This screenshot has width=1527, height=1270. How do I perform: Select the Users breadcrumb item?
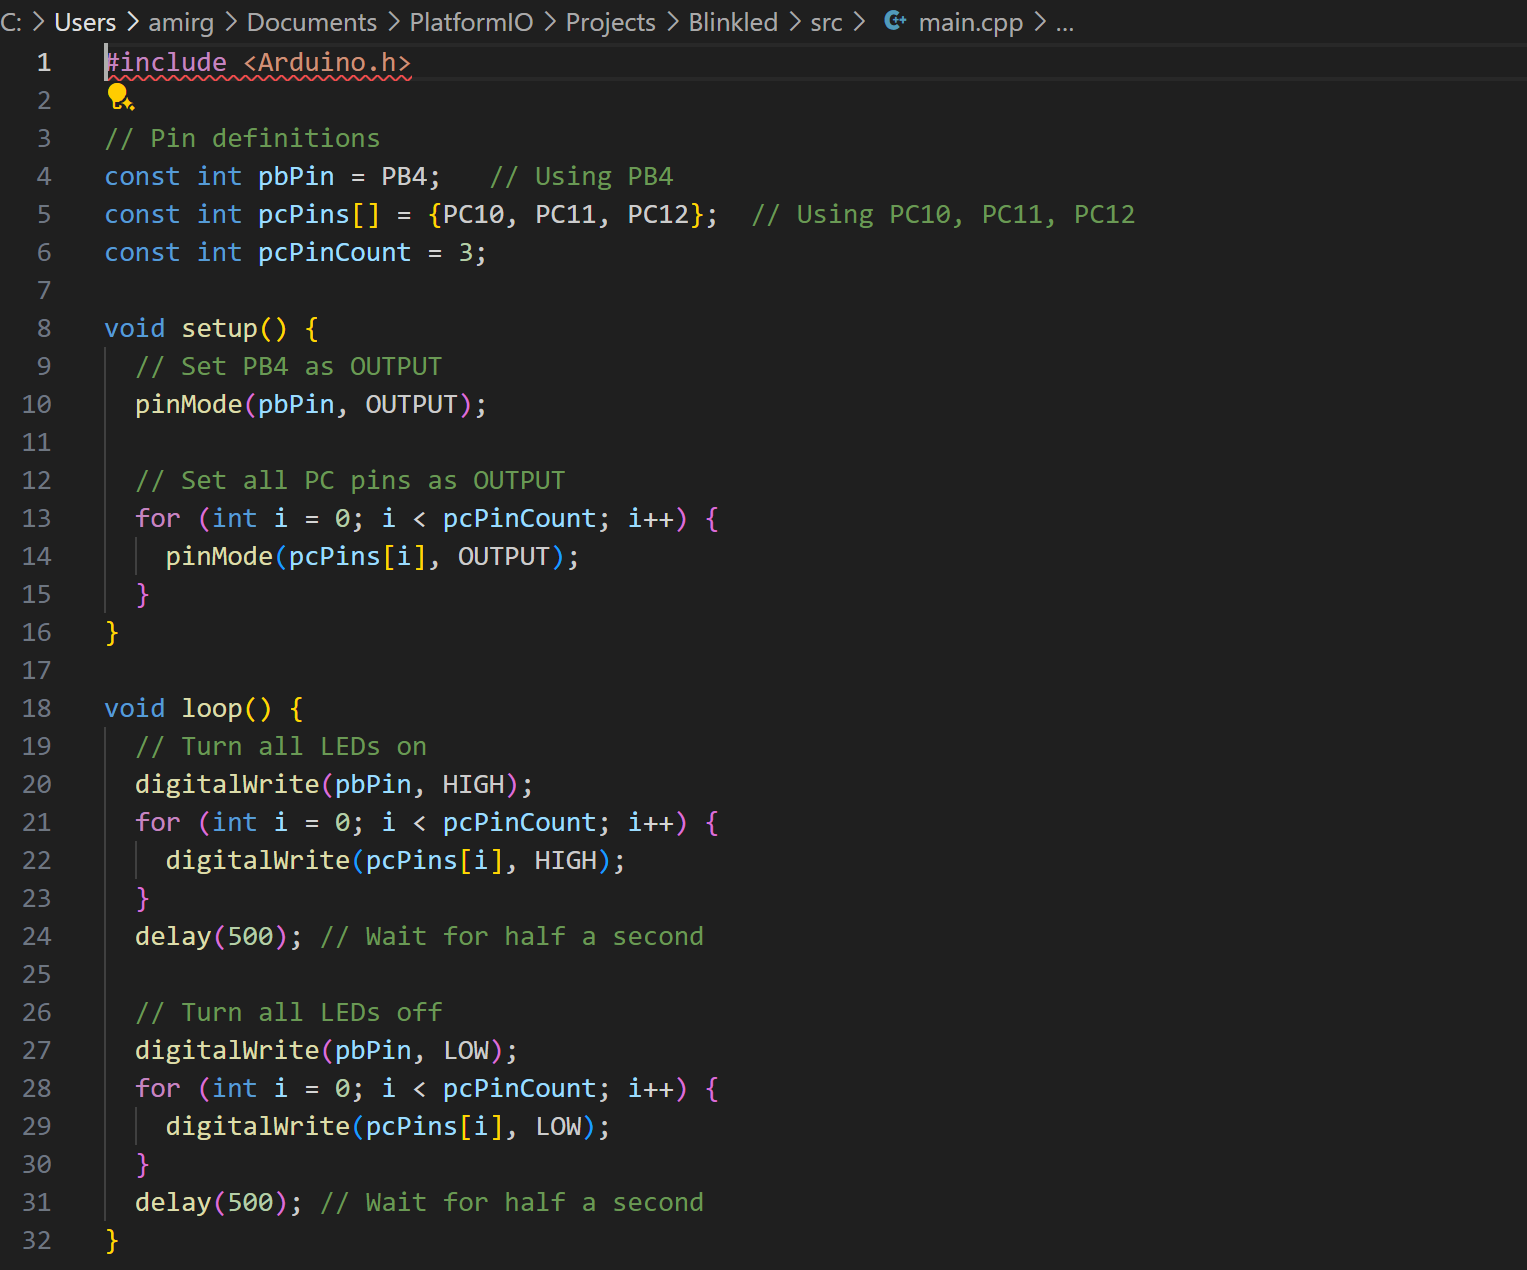[x=84, y=21]
